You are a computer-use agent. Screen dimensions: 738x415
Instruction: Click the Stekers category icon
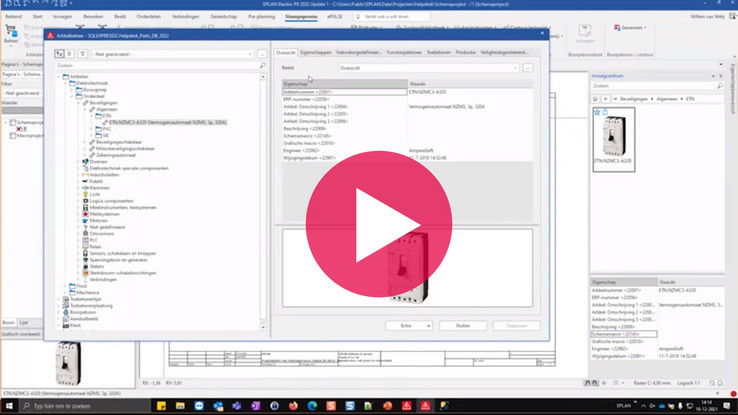[85, 266]
